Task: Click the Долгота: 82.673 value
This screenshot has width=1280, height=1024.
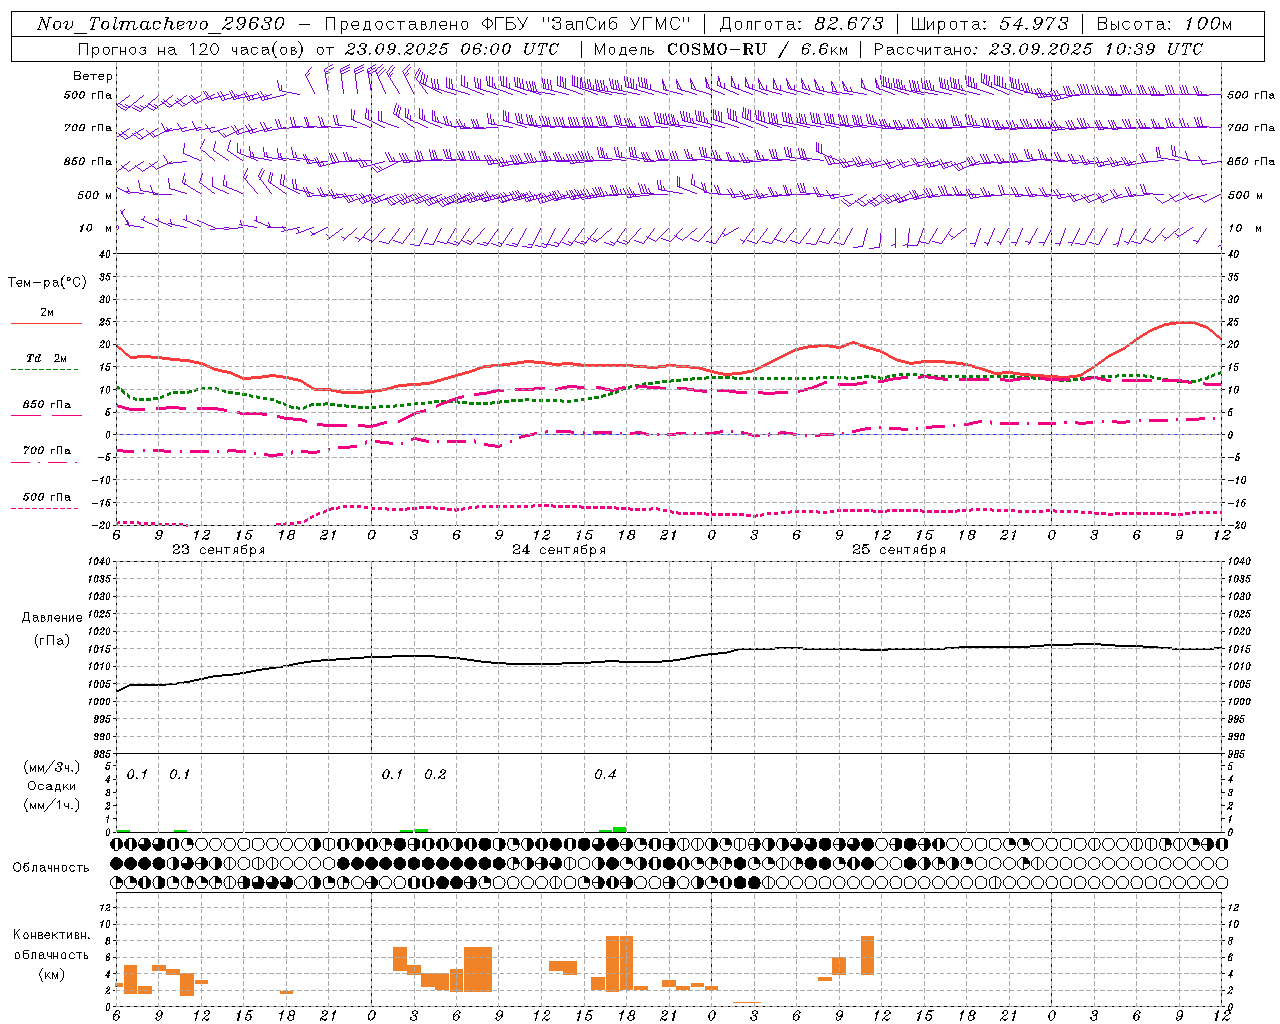Action: [802, 24]
